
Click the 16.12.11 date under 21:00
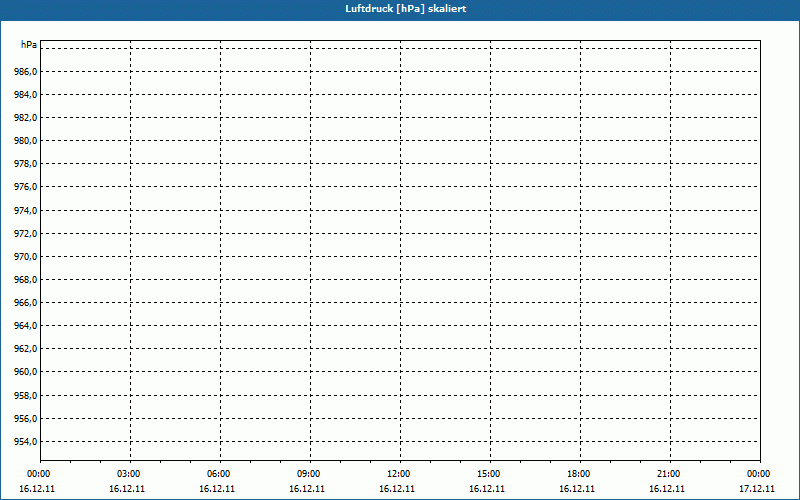click(x=667, y=489)
